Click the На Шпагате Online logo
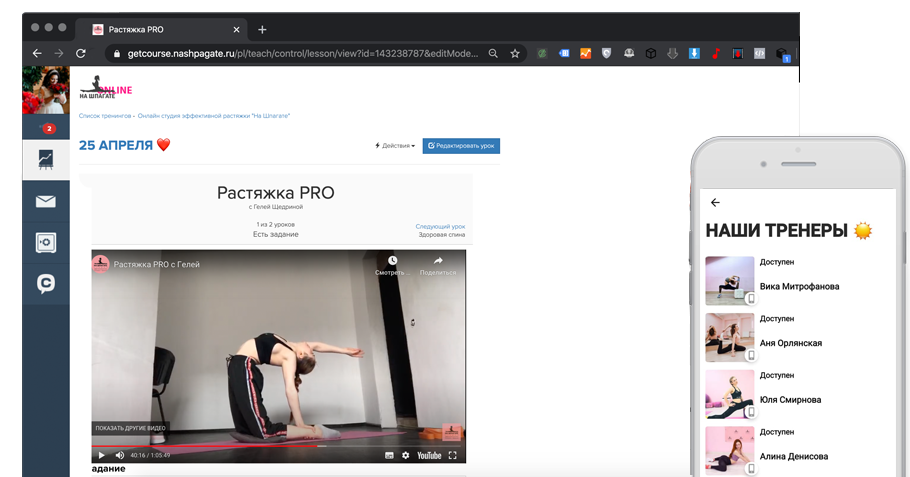The width and height of the screenshot is (910, 477). pyautogui.click(x=106, y=88)
